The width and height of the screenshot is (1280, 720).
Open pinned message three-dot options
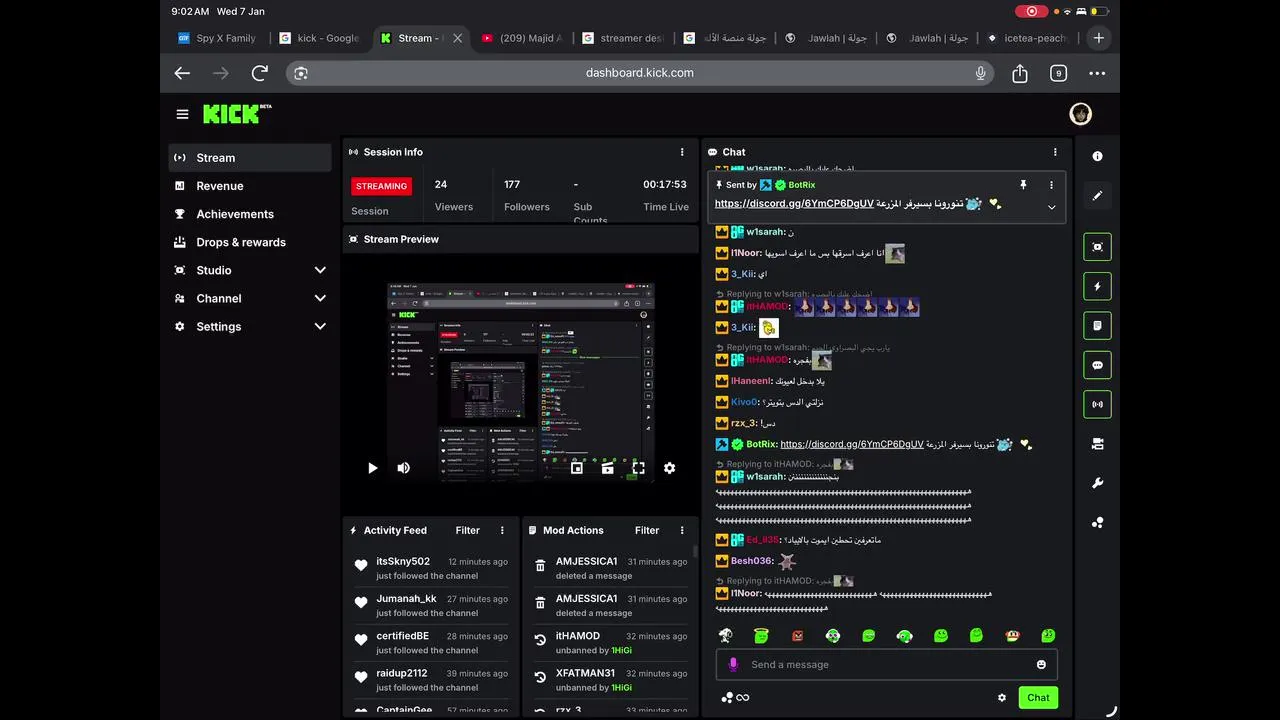click(x=1051, y=185)
